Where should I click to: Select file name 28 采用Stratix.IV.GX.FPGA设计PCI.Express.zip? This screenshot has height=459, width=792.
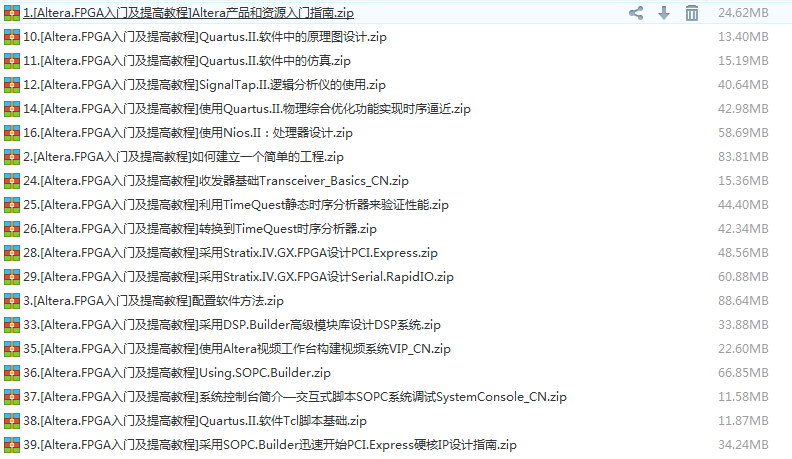tap(230, 252)
